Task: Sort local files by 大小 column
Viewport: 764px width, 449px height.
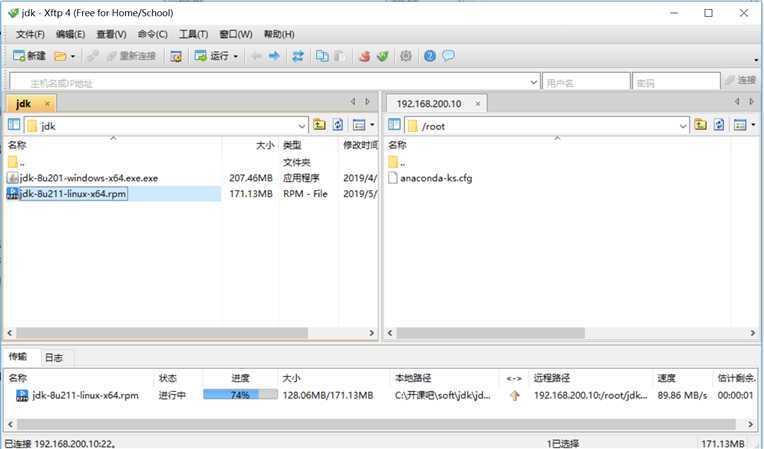Action: click(265, 145)
